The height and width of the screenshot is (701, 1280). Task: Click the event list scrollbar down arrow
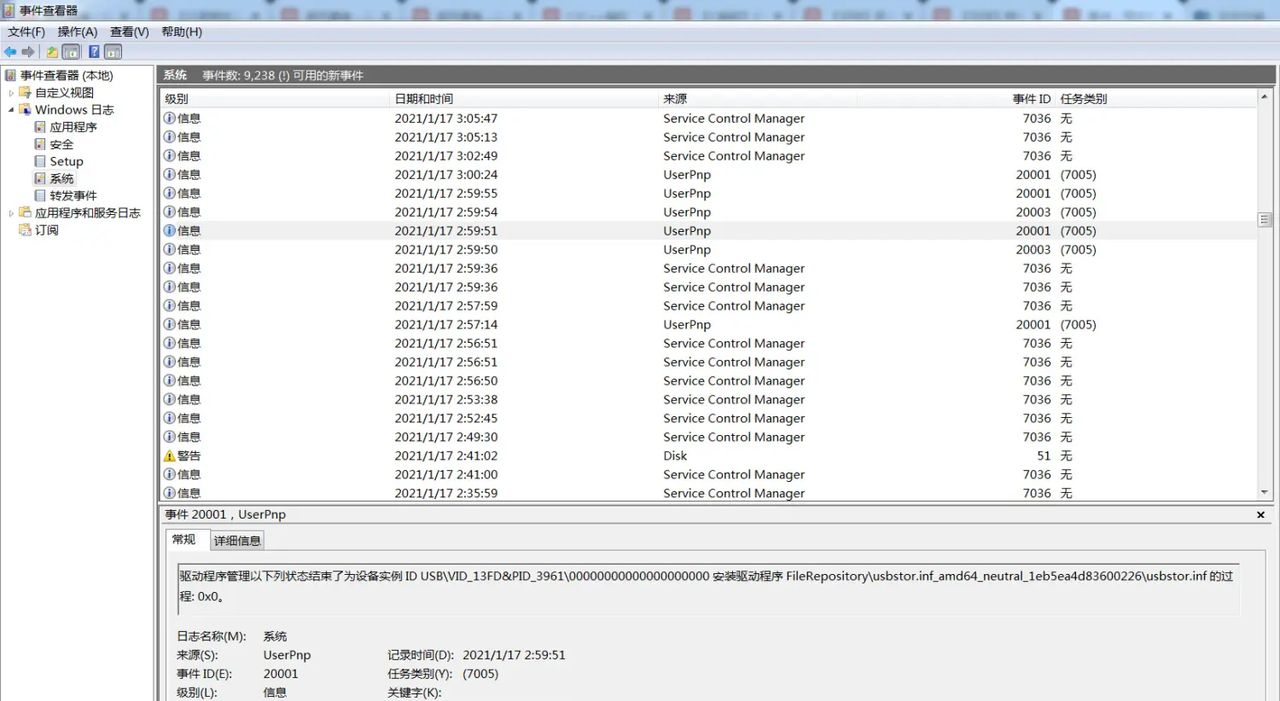point(1265,492)
